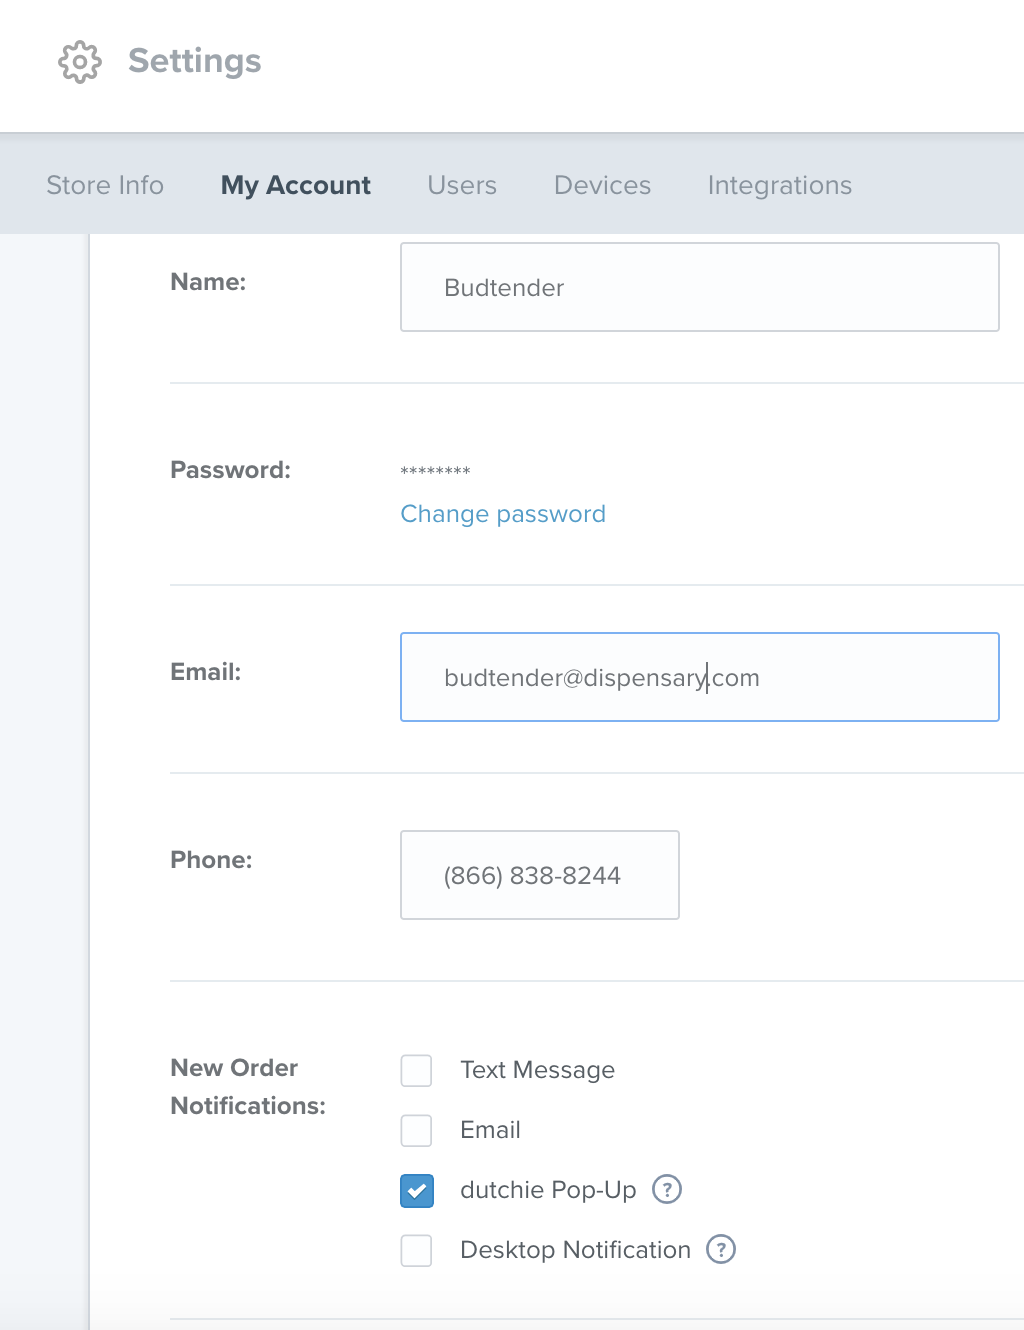Select the My Account tab
This screenshot has width=1024, height=1330.
296,185
